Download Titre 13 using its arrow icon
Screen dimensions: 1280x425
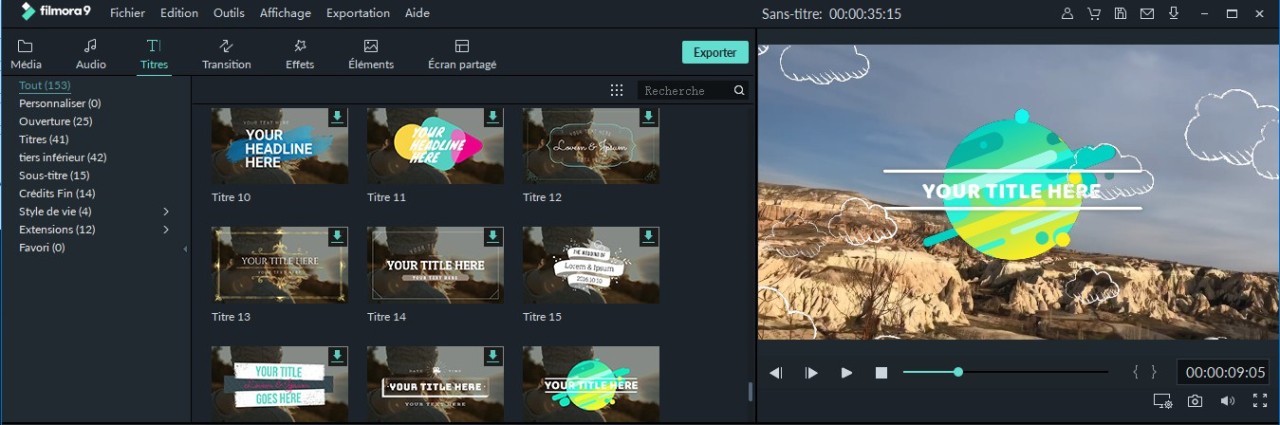(x=337, y=236)
